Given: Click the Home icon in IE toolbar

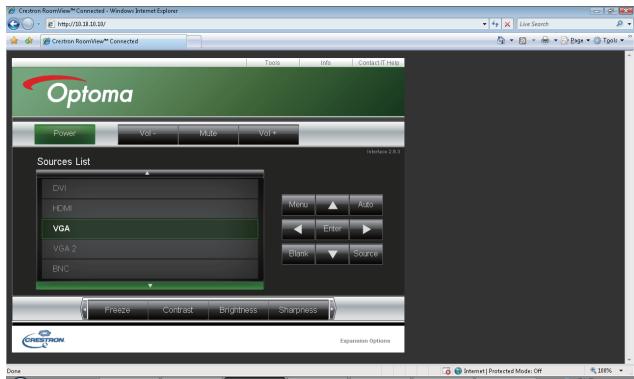Looking at the screenshot, I should (501, 40).
